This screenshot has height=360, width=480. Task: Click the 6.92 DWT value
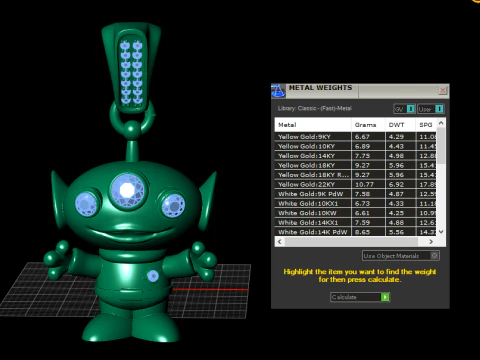[396, 185]
